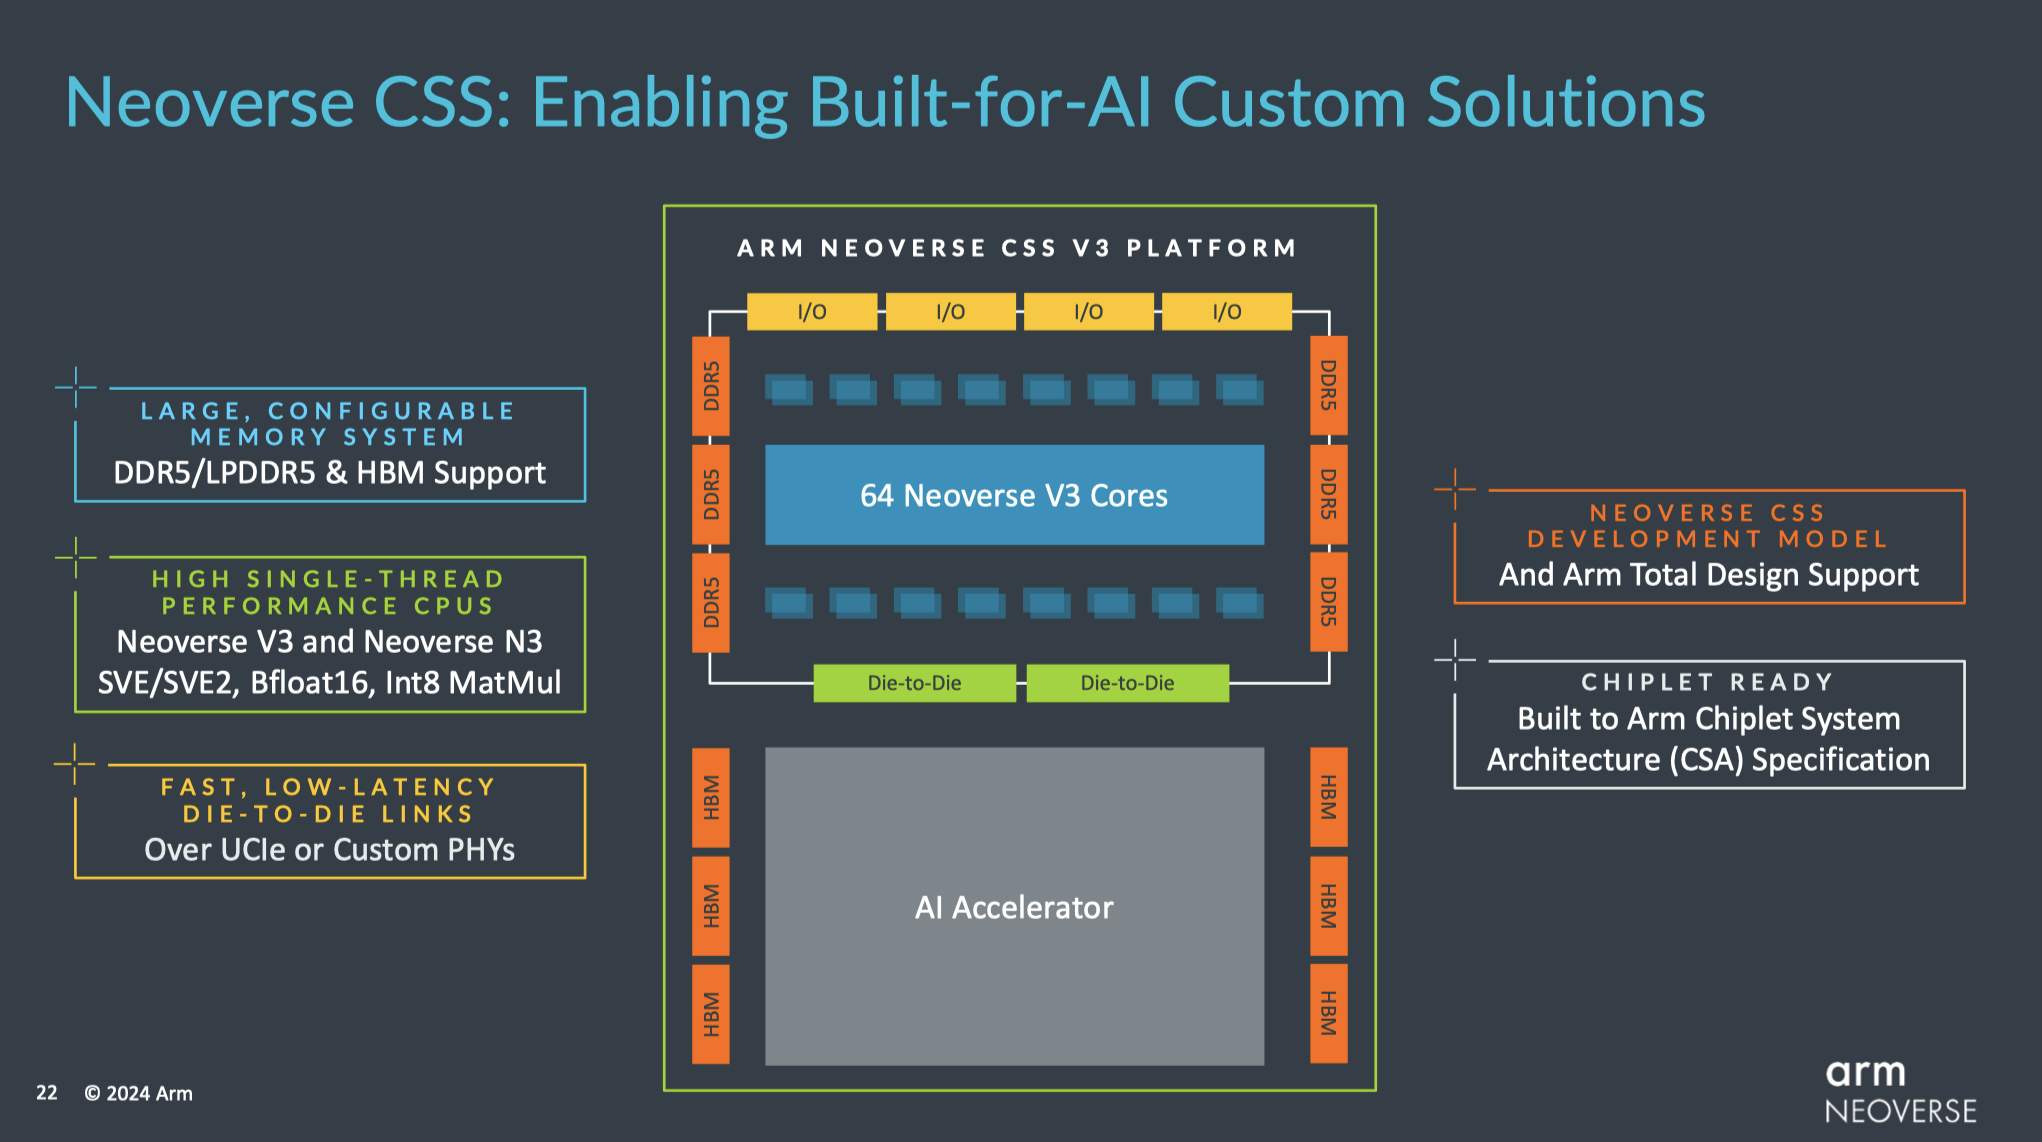Click the left Die-to-Die block
This screenshot has width=2042, height=1142.
click(914, 683)
